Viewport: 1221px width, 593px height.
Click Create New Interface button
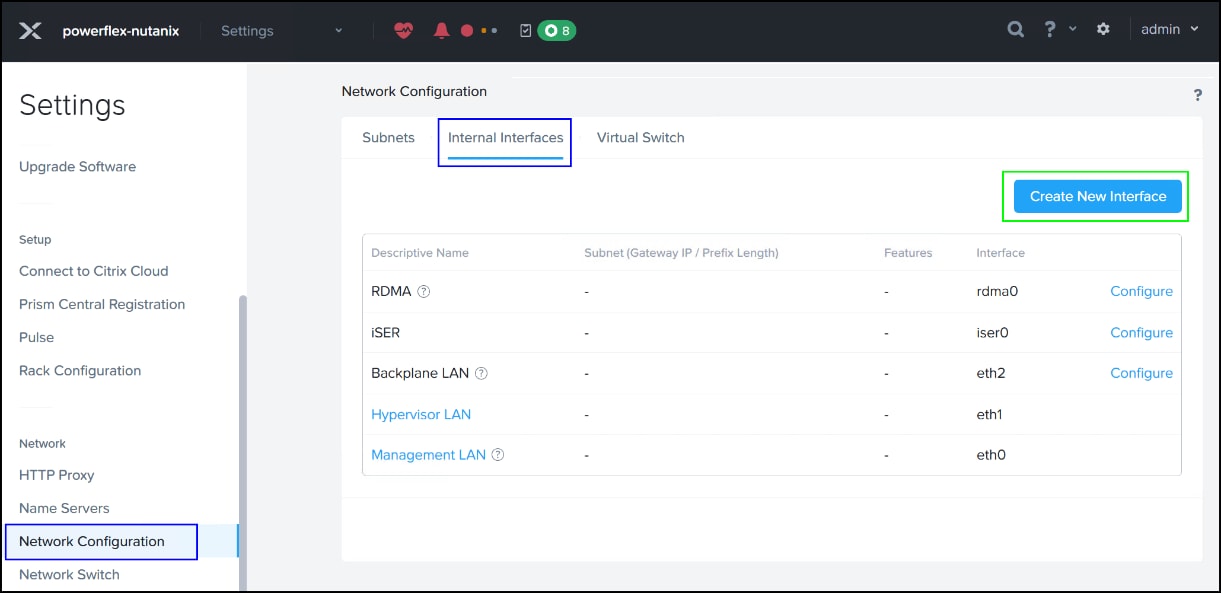[1098, 196]
